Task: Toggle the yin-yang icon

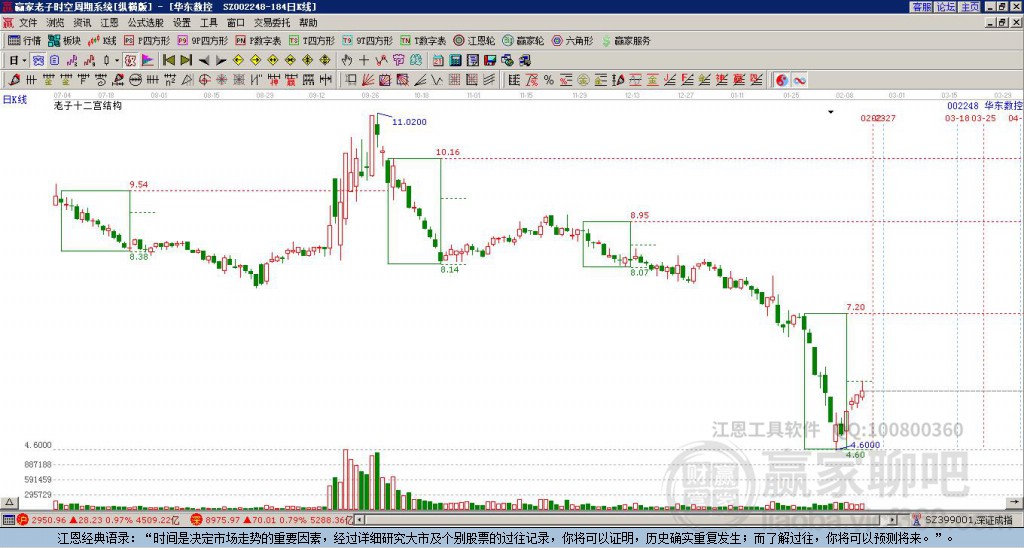Action: (781, 80)
